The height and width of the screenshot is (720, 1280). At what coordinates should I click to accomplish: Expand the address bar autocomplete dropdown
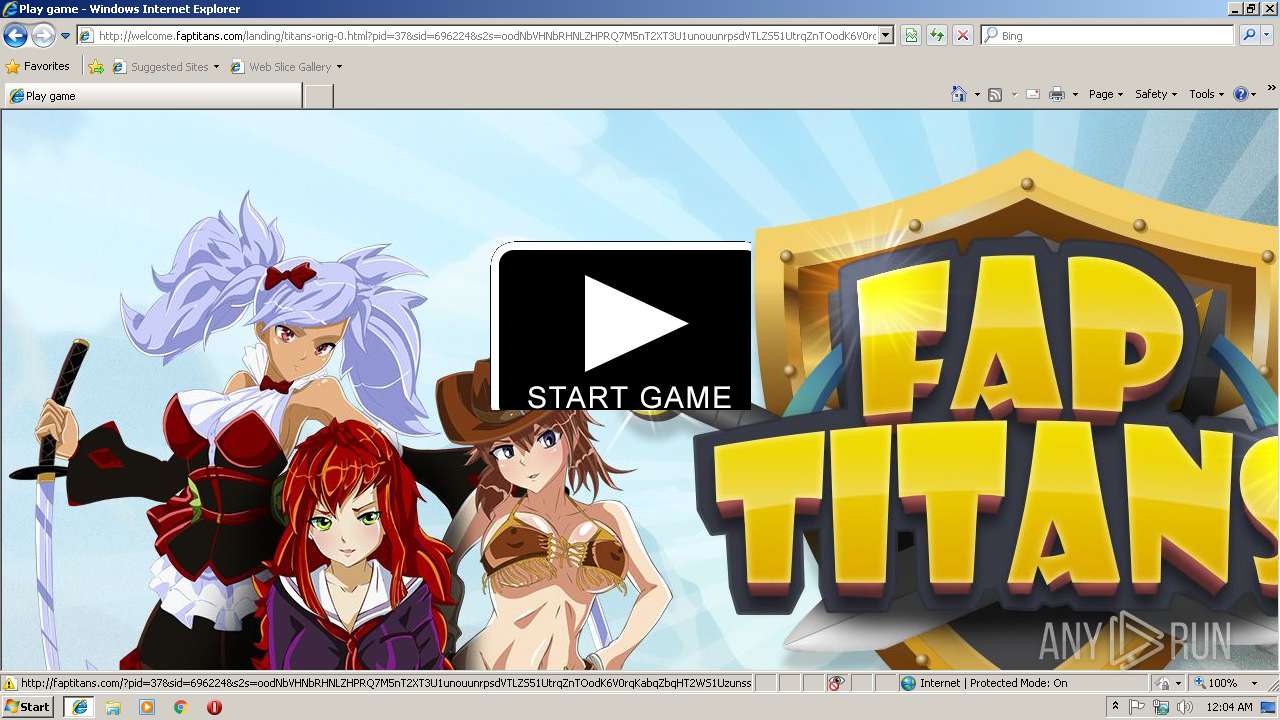coord(886,36)
